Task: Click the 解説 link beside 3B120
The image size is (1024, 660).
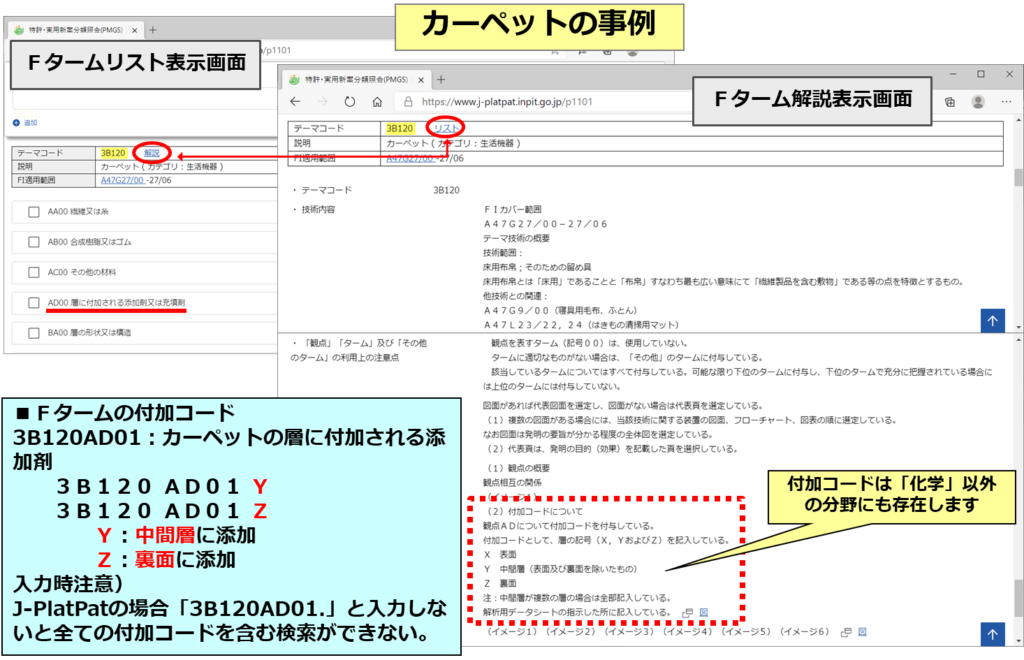Action: pyautogui.click(x=151, y=153)
